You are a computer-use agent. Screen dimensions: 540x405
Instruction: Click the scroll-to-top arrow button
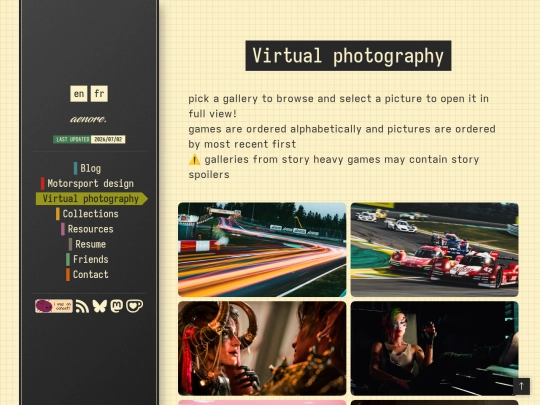click(521, 386)
